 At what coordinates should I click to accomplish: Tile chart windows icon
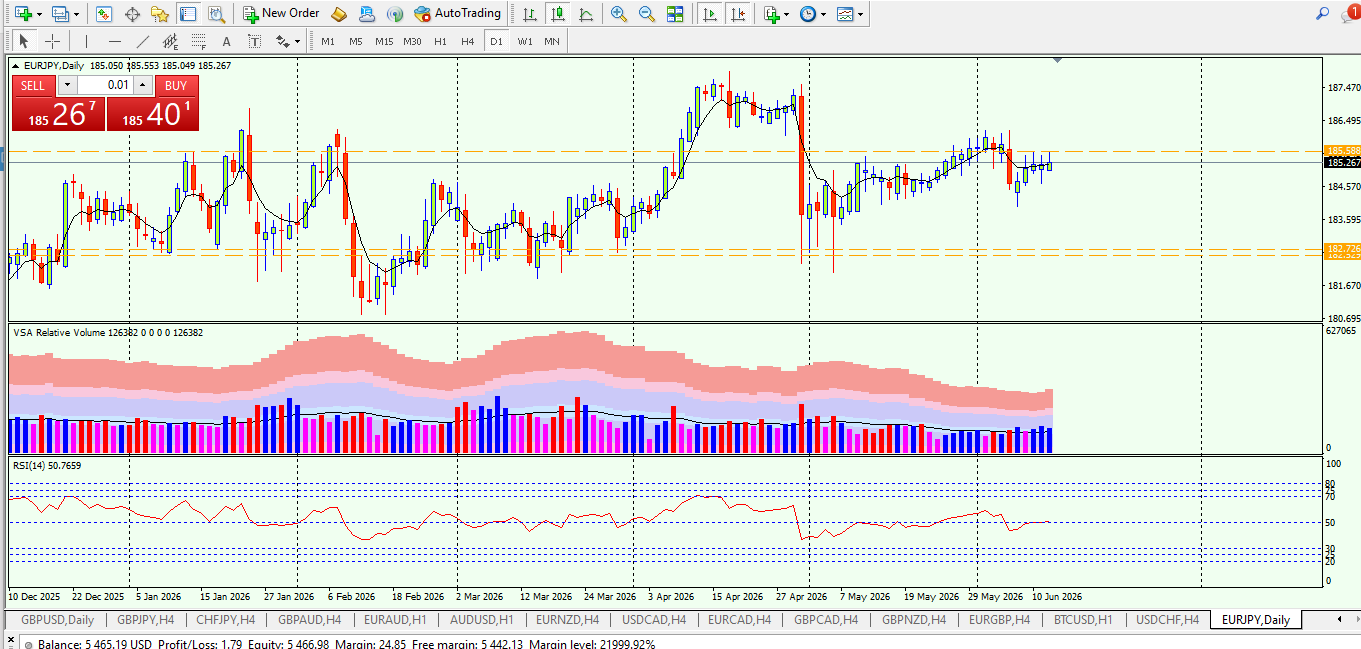point(675,13)
